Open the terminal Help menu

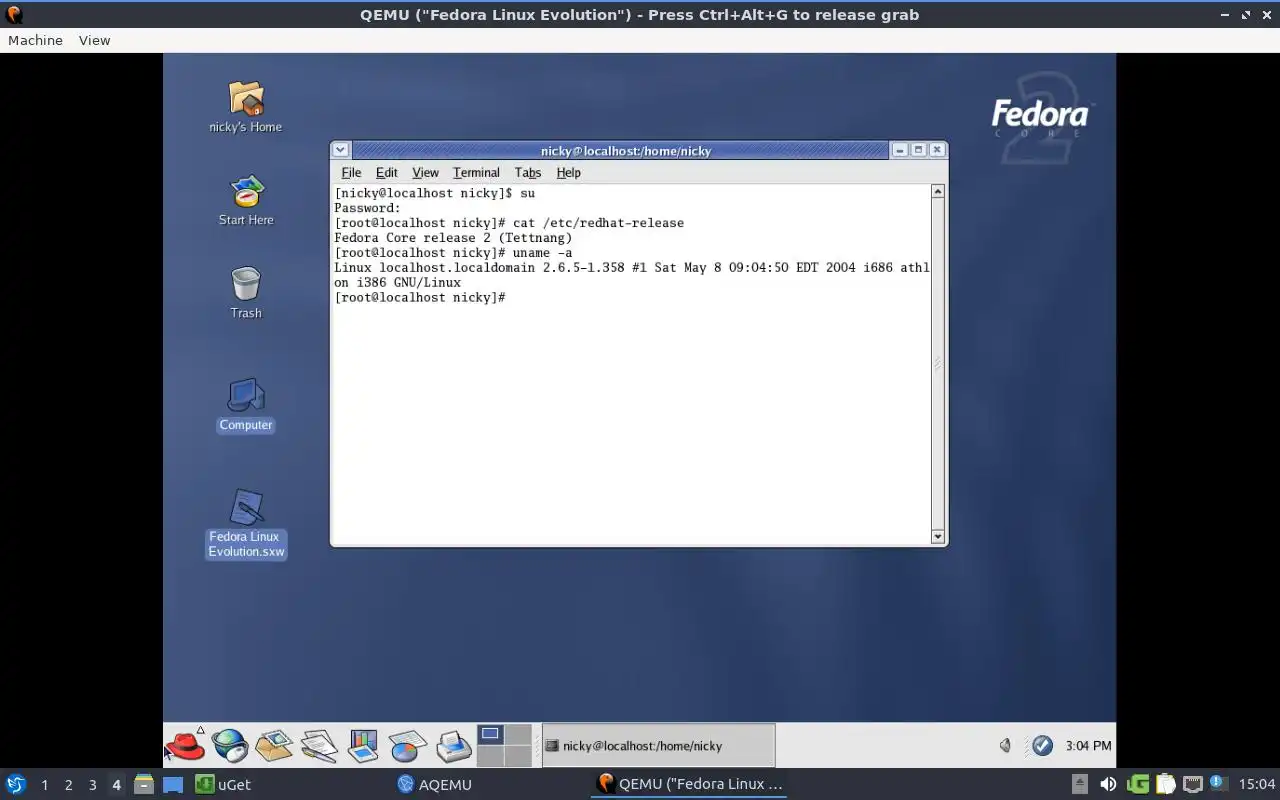coord(568,172)
